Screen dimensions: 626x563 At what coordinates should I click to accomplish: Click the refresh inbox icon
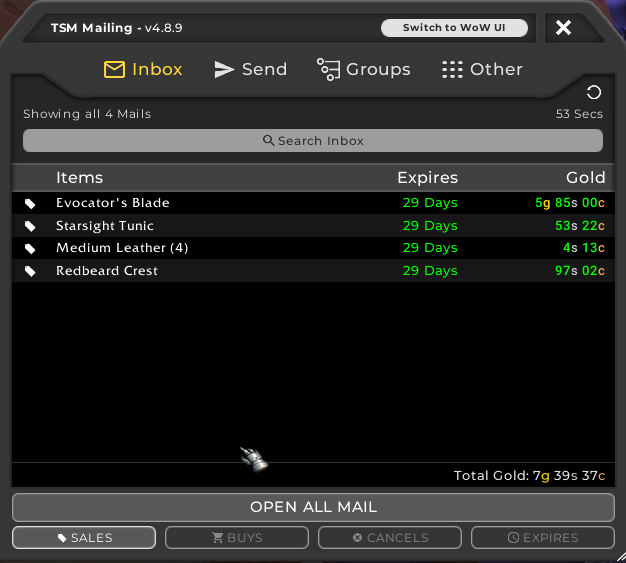tap(594, 93)
